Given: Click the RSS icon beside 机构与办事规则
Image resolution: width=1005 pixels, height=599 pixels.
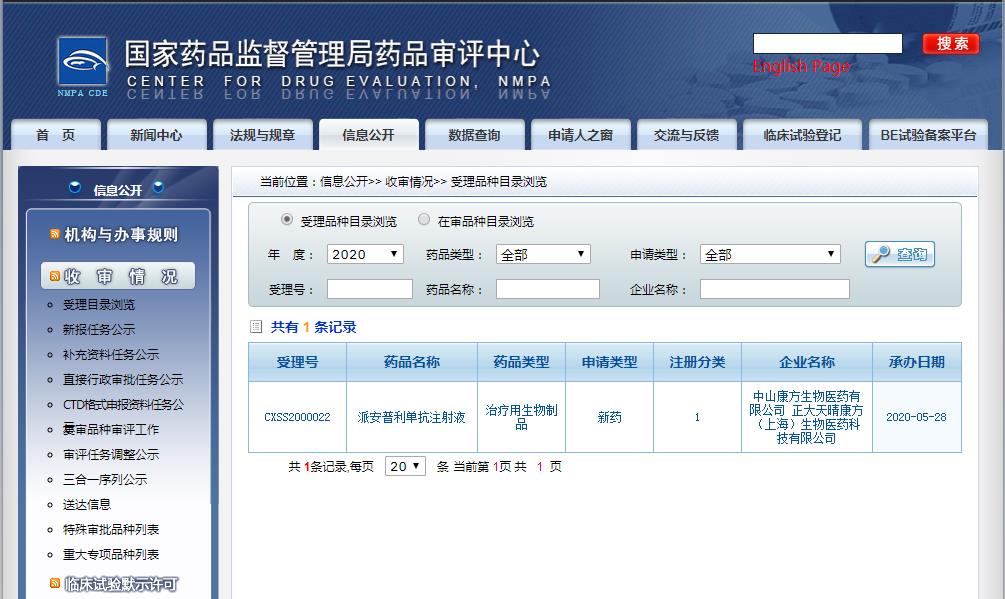Looking at the screenshot, I should tap(54, 235).
